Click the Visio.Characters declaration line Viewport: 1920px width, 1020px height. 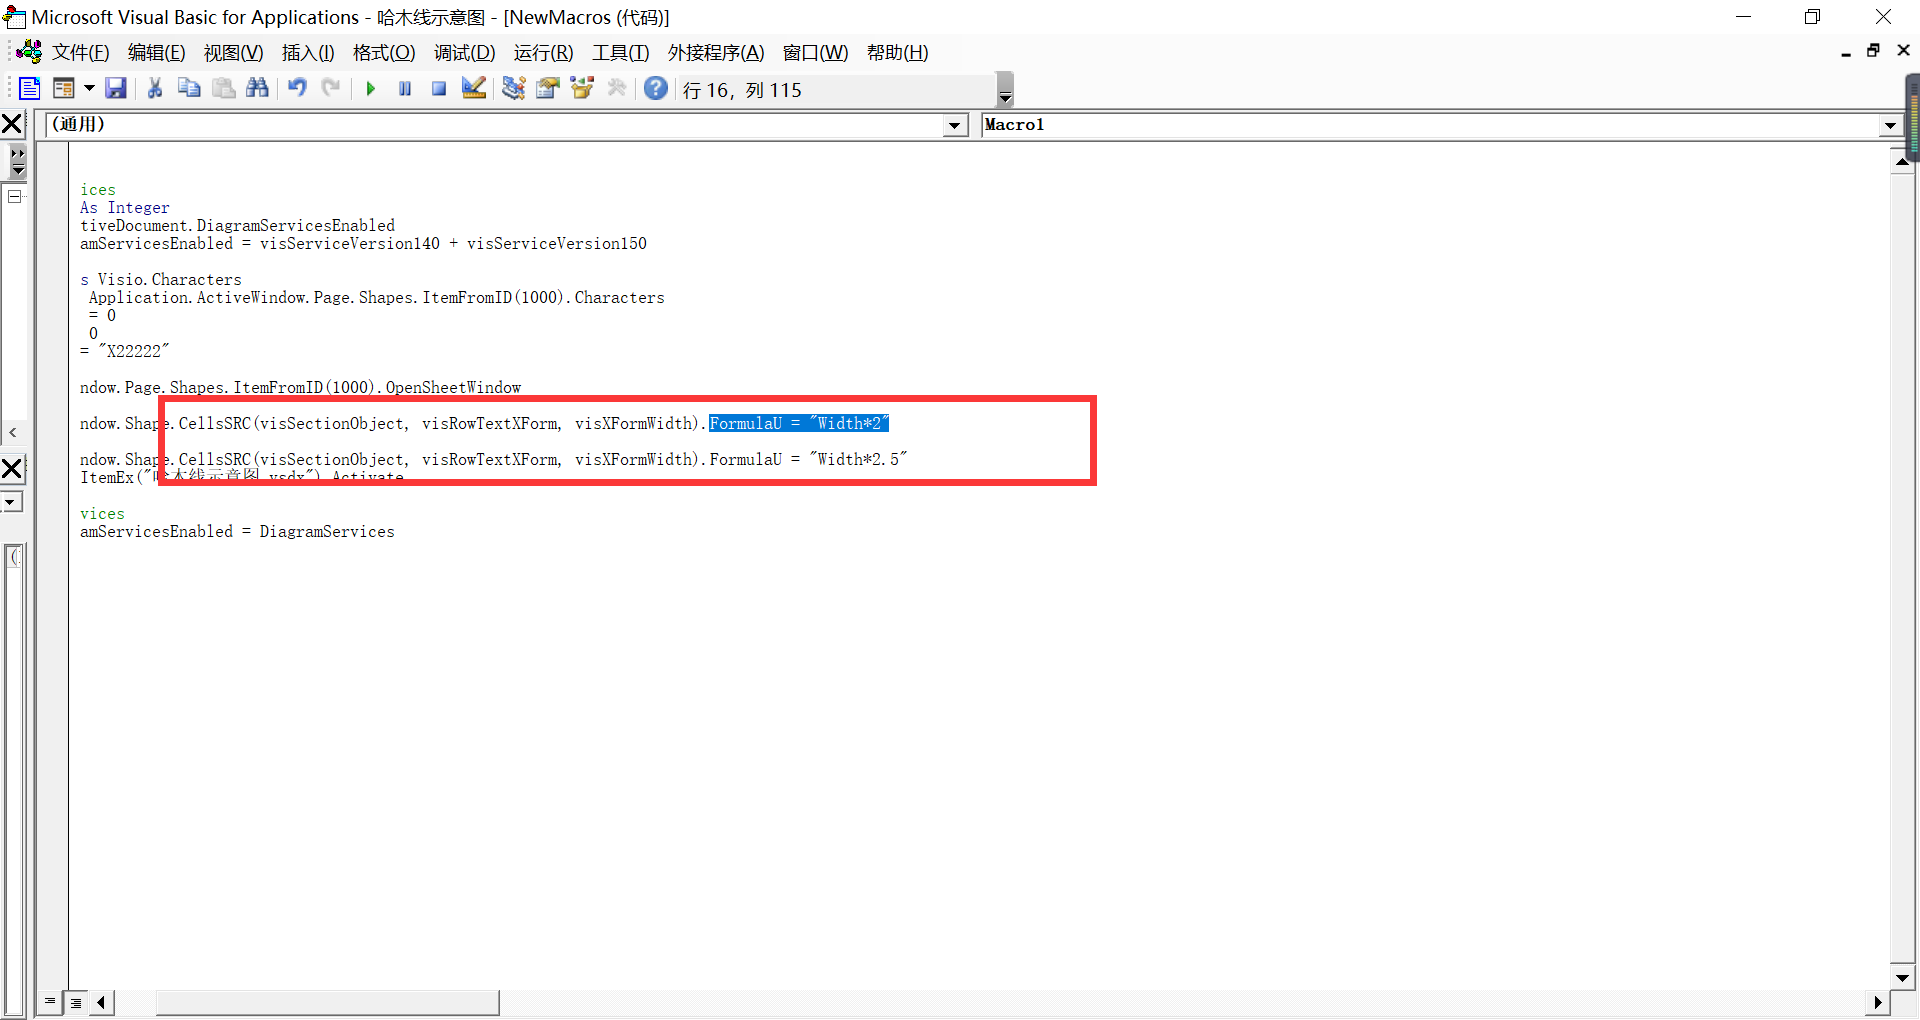[x=161, y=279]
